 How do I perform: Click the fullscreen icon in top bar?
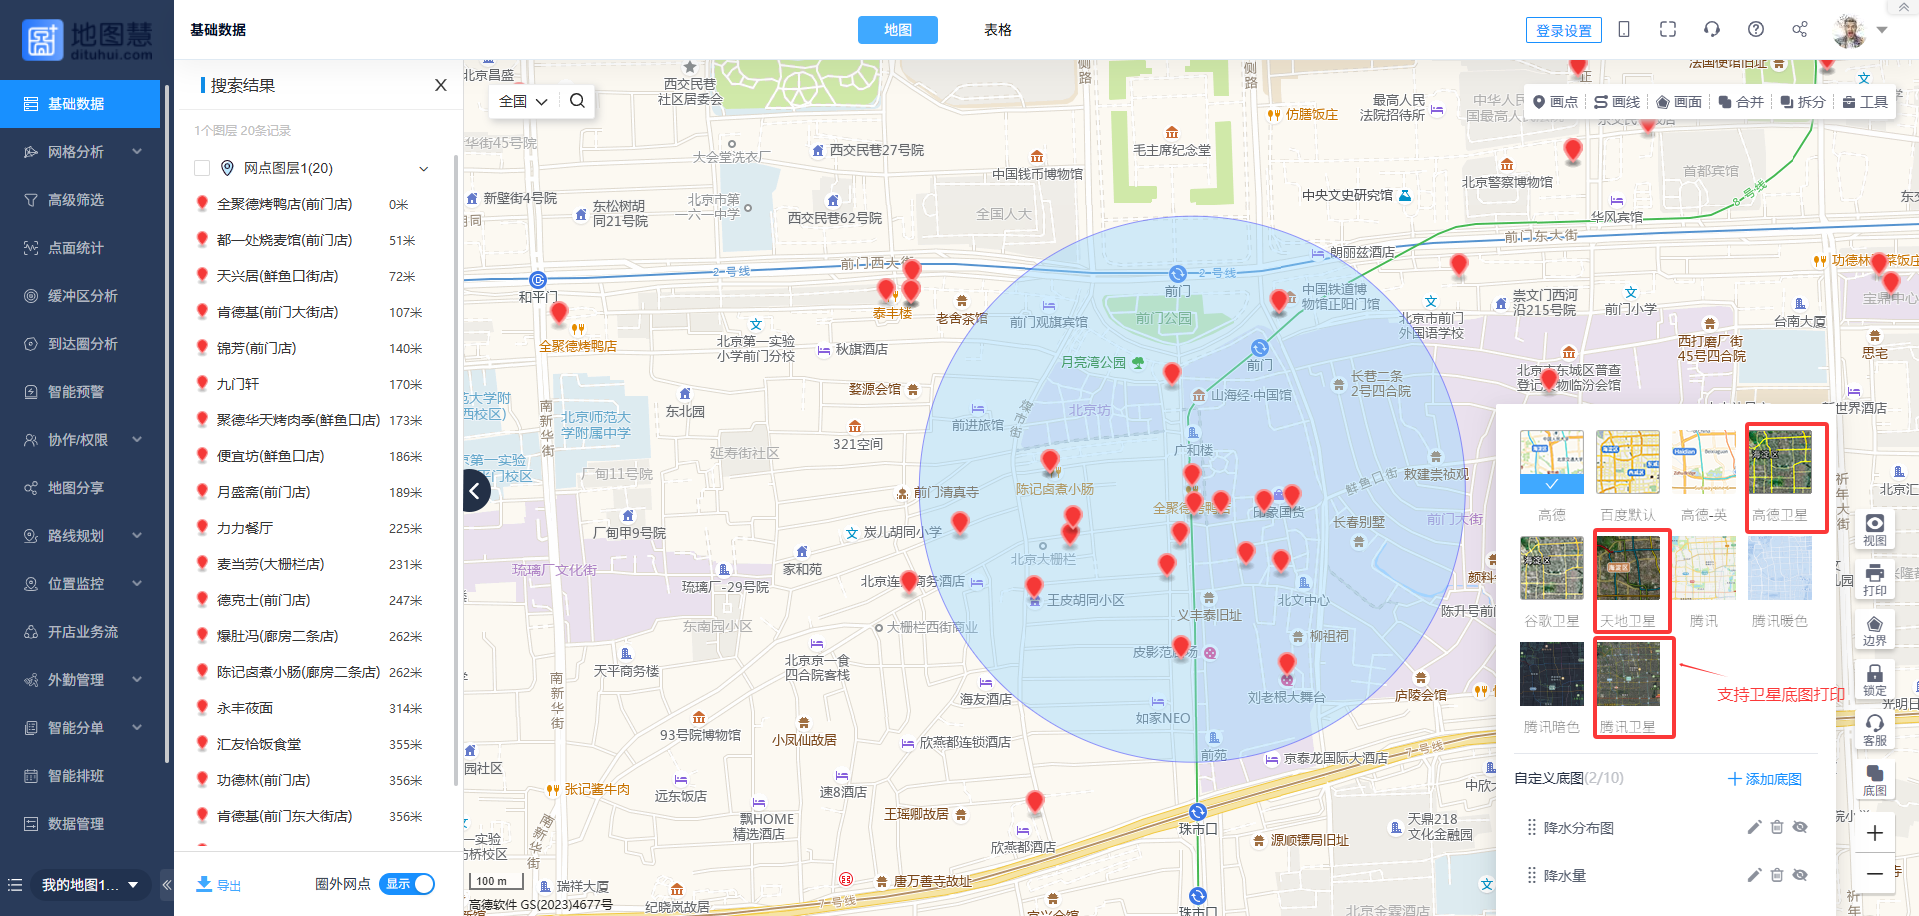1667,30
